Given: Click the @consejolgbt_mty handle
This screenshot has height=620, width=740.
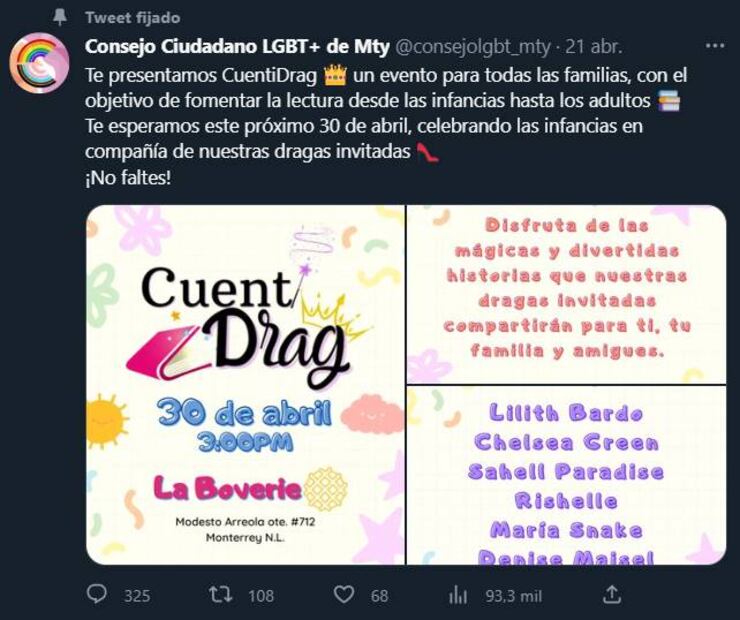Looking at the screenshot, I should pos(472,47).
